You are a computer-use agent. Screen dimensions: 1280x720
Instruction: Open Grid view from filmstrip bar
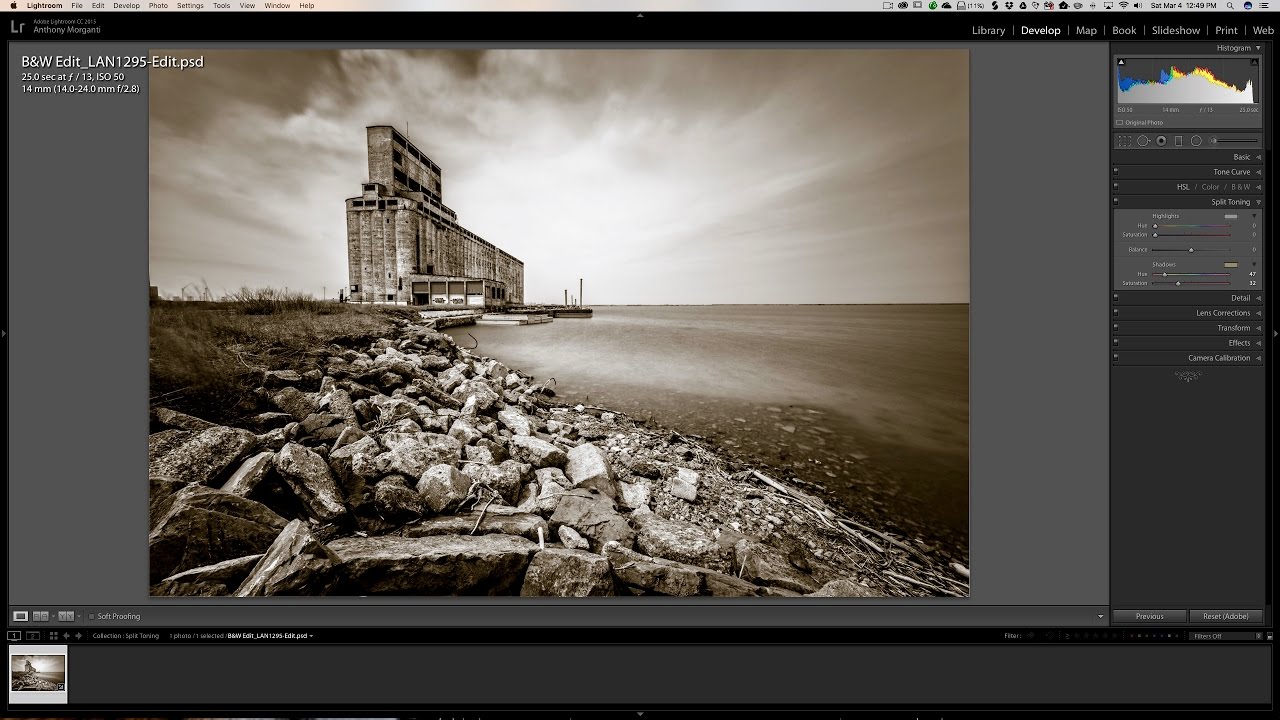click(x=53, y=636)
